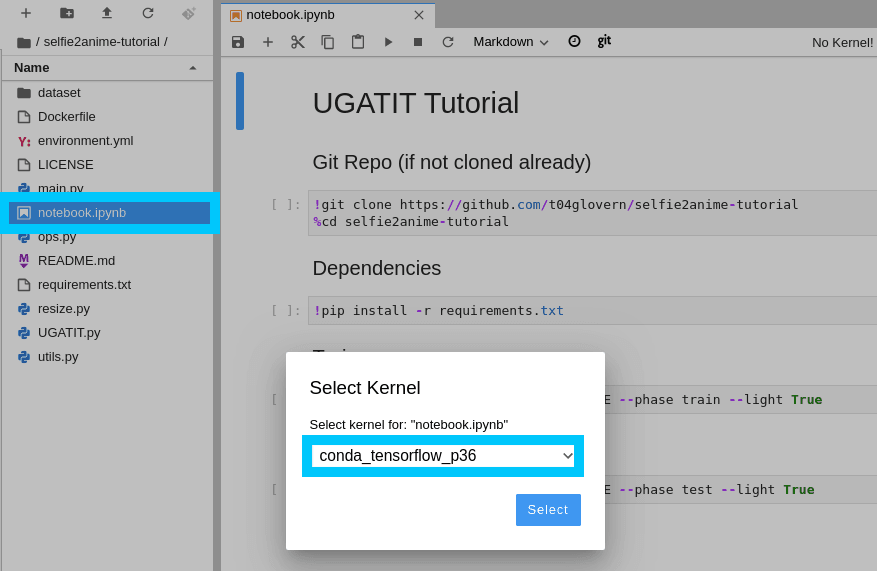Click the Save notebook icon

point(238,42)
